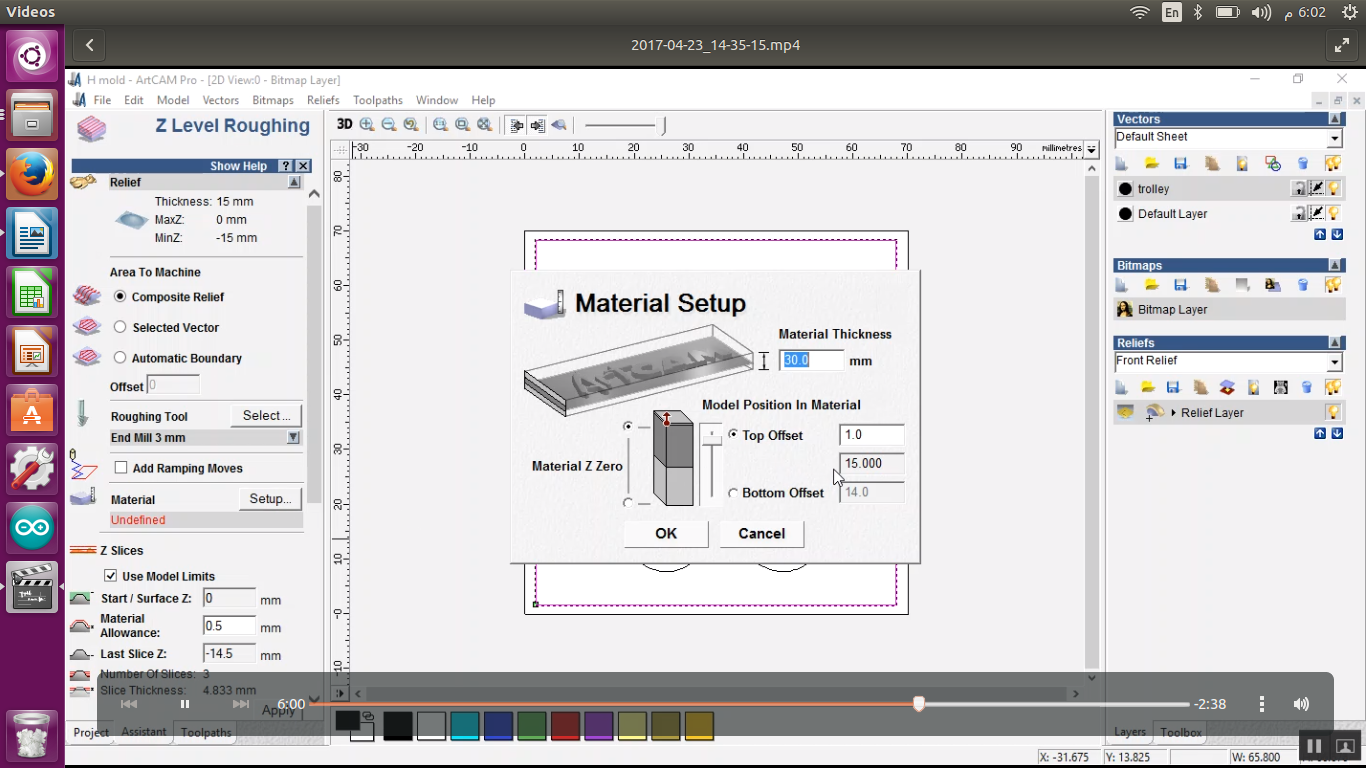Click the 3D view toolbar button
Screen dimensions: 1366x768
coord(344,124)
